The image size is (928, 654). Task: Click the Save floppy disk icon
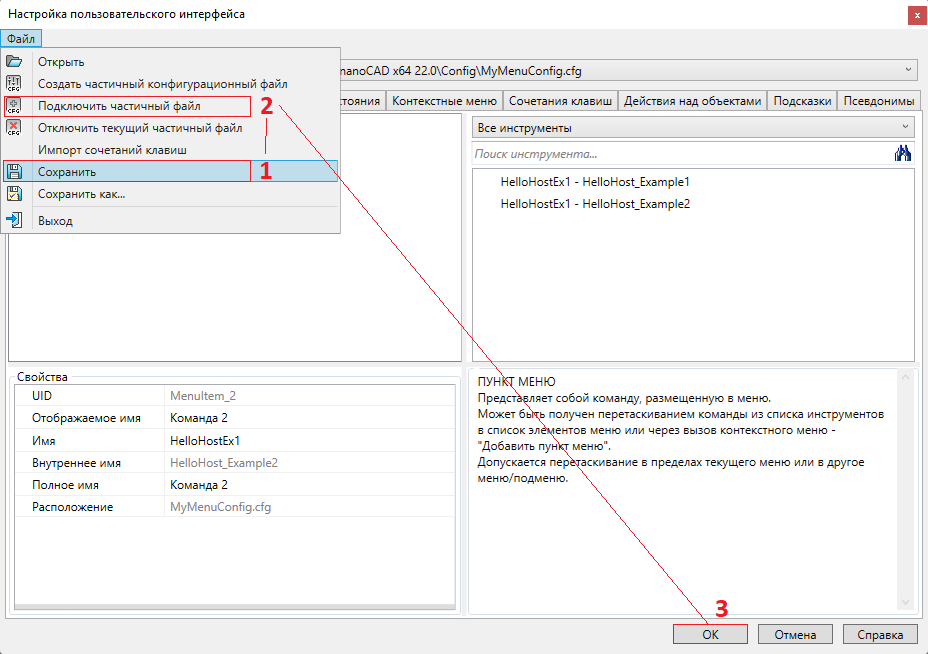click(14, 172)
